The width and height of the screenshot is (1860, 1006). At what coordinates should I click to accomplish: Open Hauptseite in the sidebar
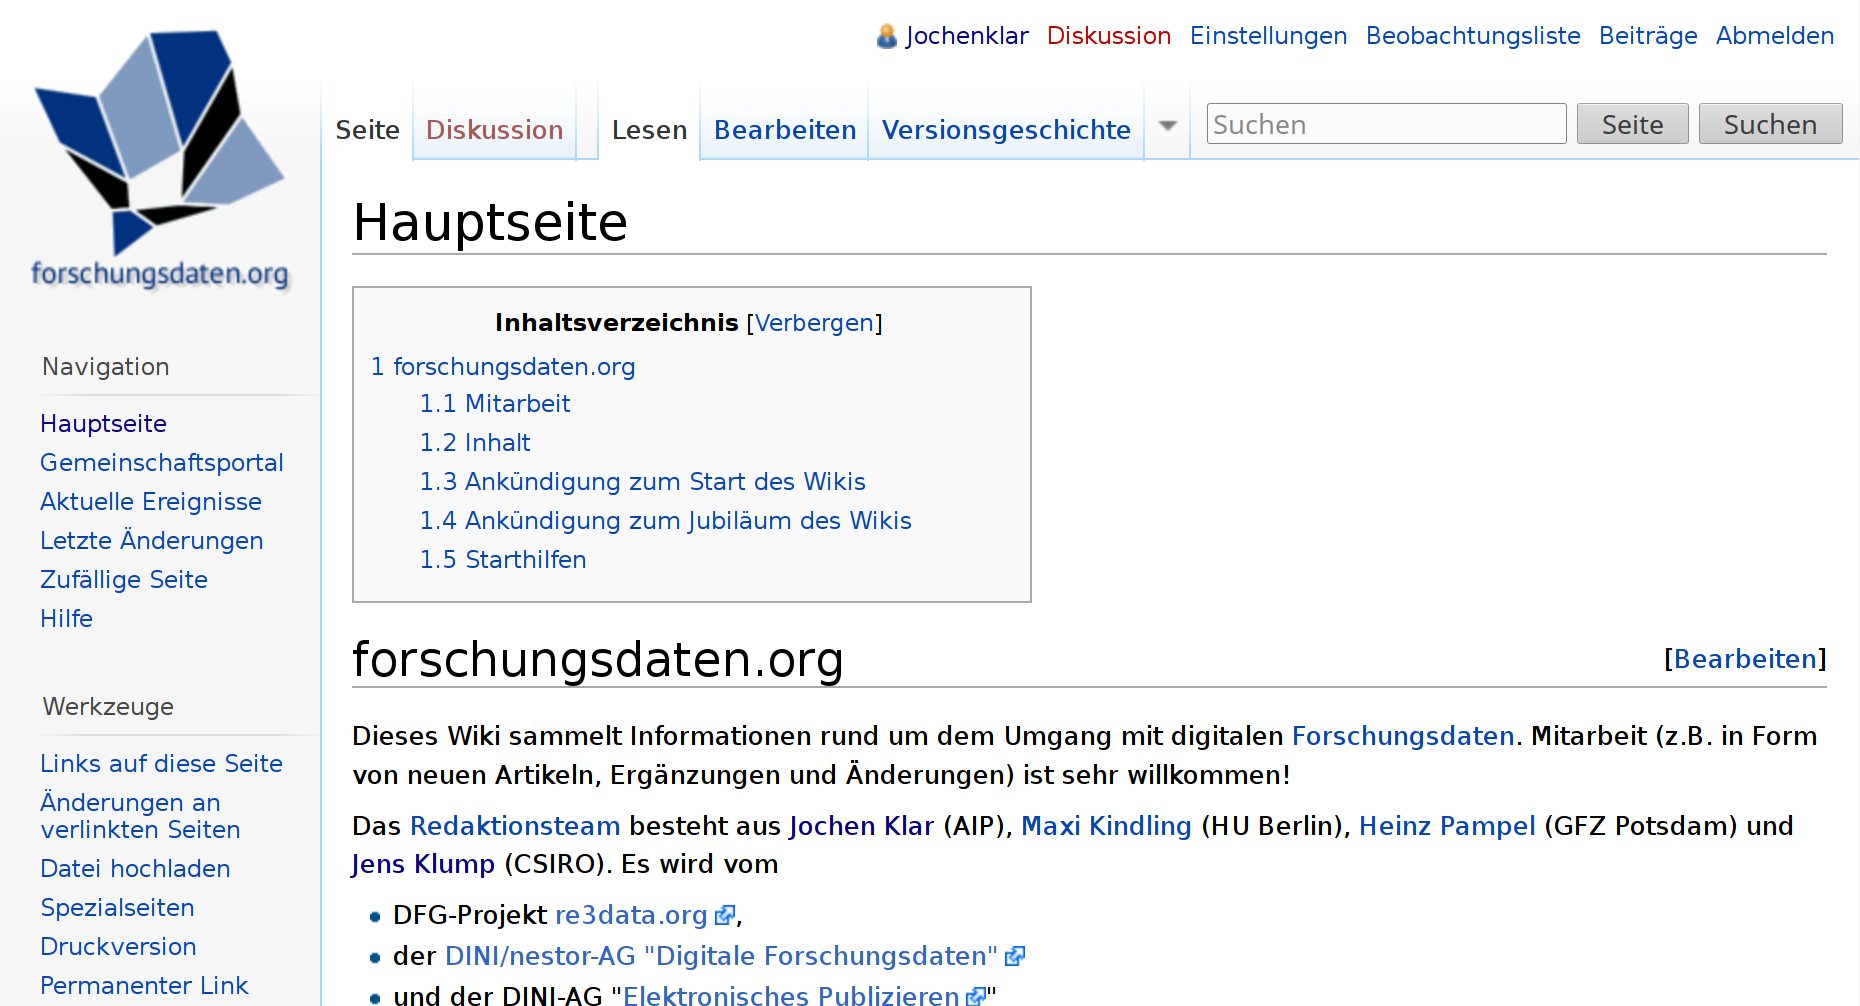103,424
